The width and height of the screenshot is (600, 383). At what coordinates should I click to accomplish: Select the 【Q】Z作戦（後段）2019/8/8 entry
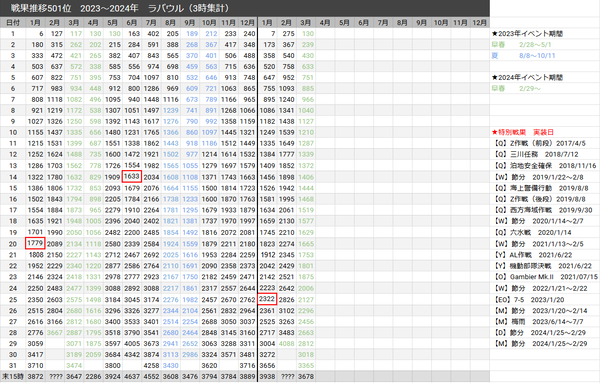pos(540,199)
